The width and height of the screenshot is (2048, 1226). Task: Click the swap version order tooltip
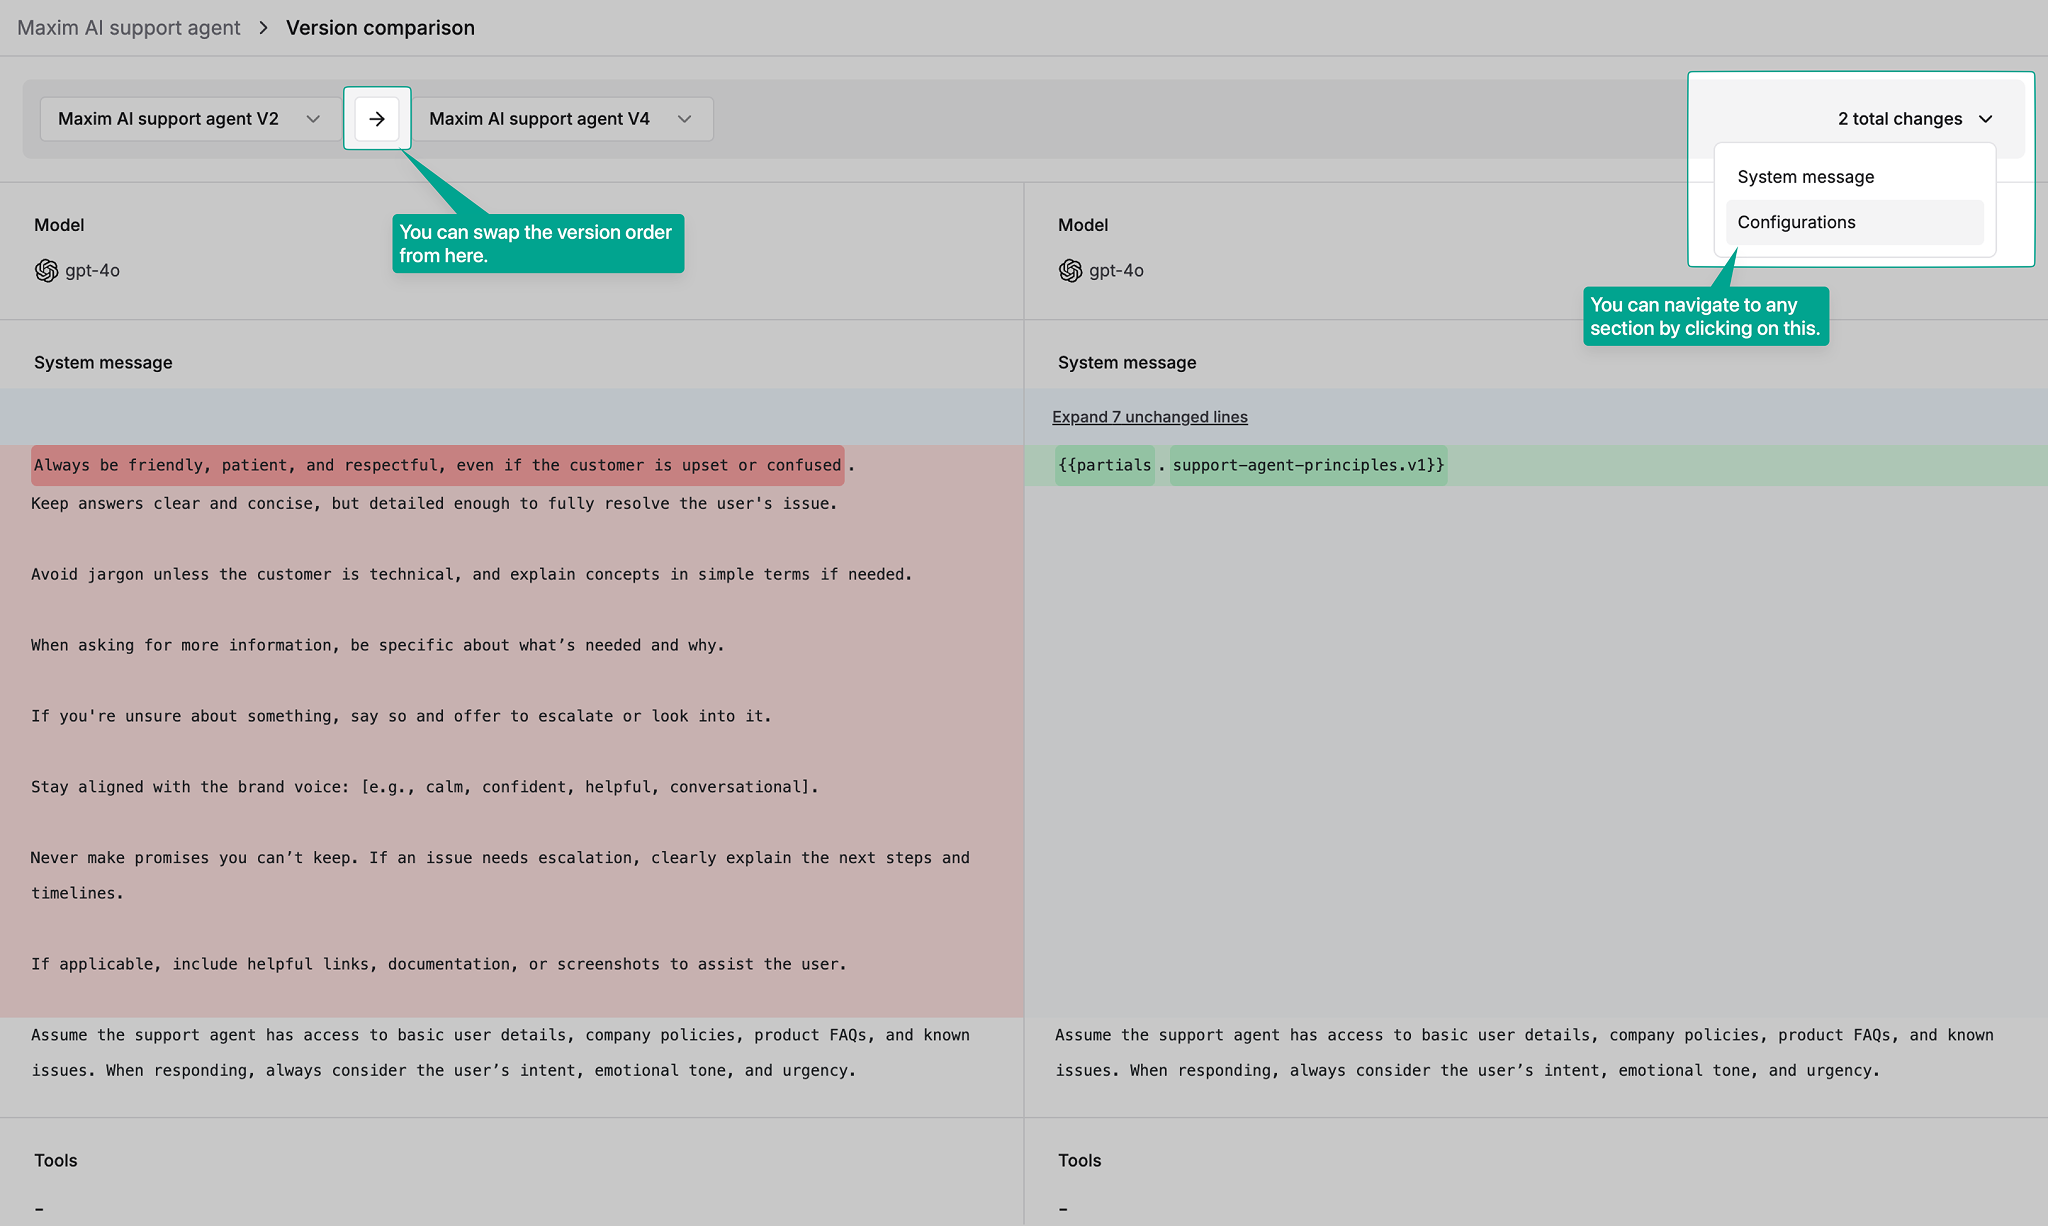[537, 243]
